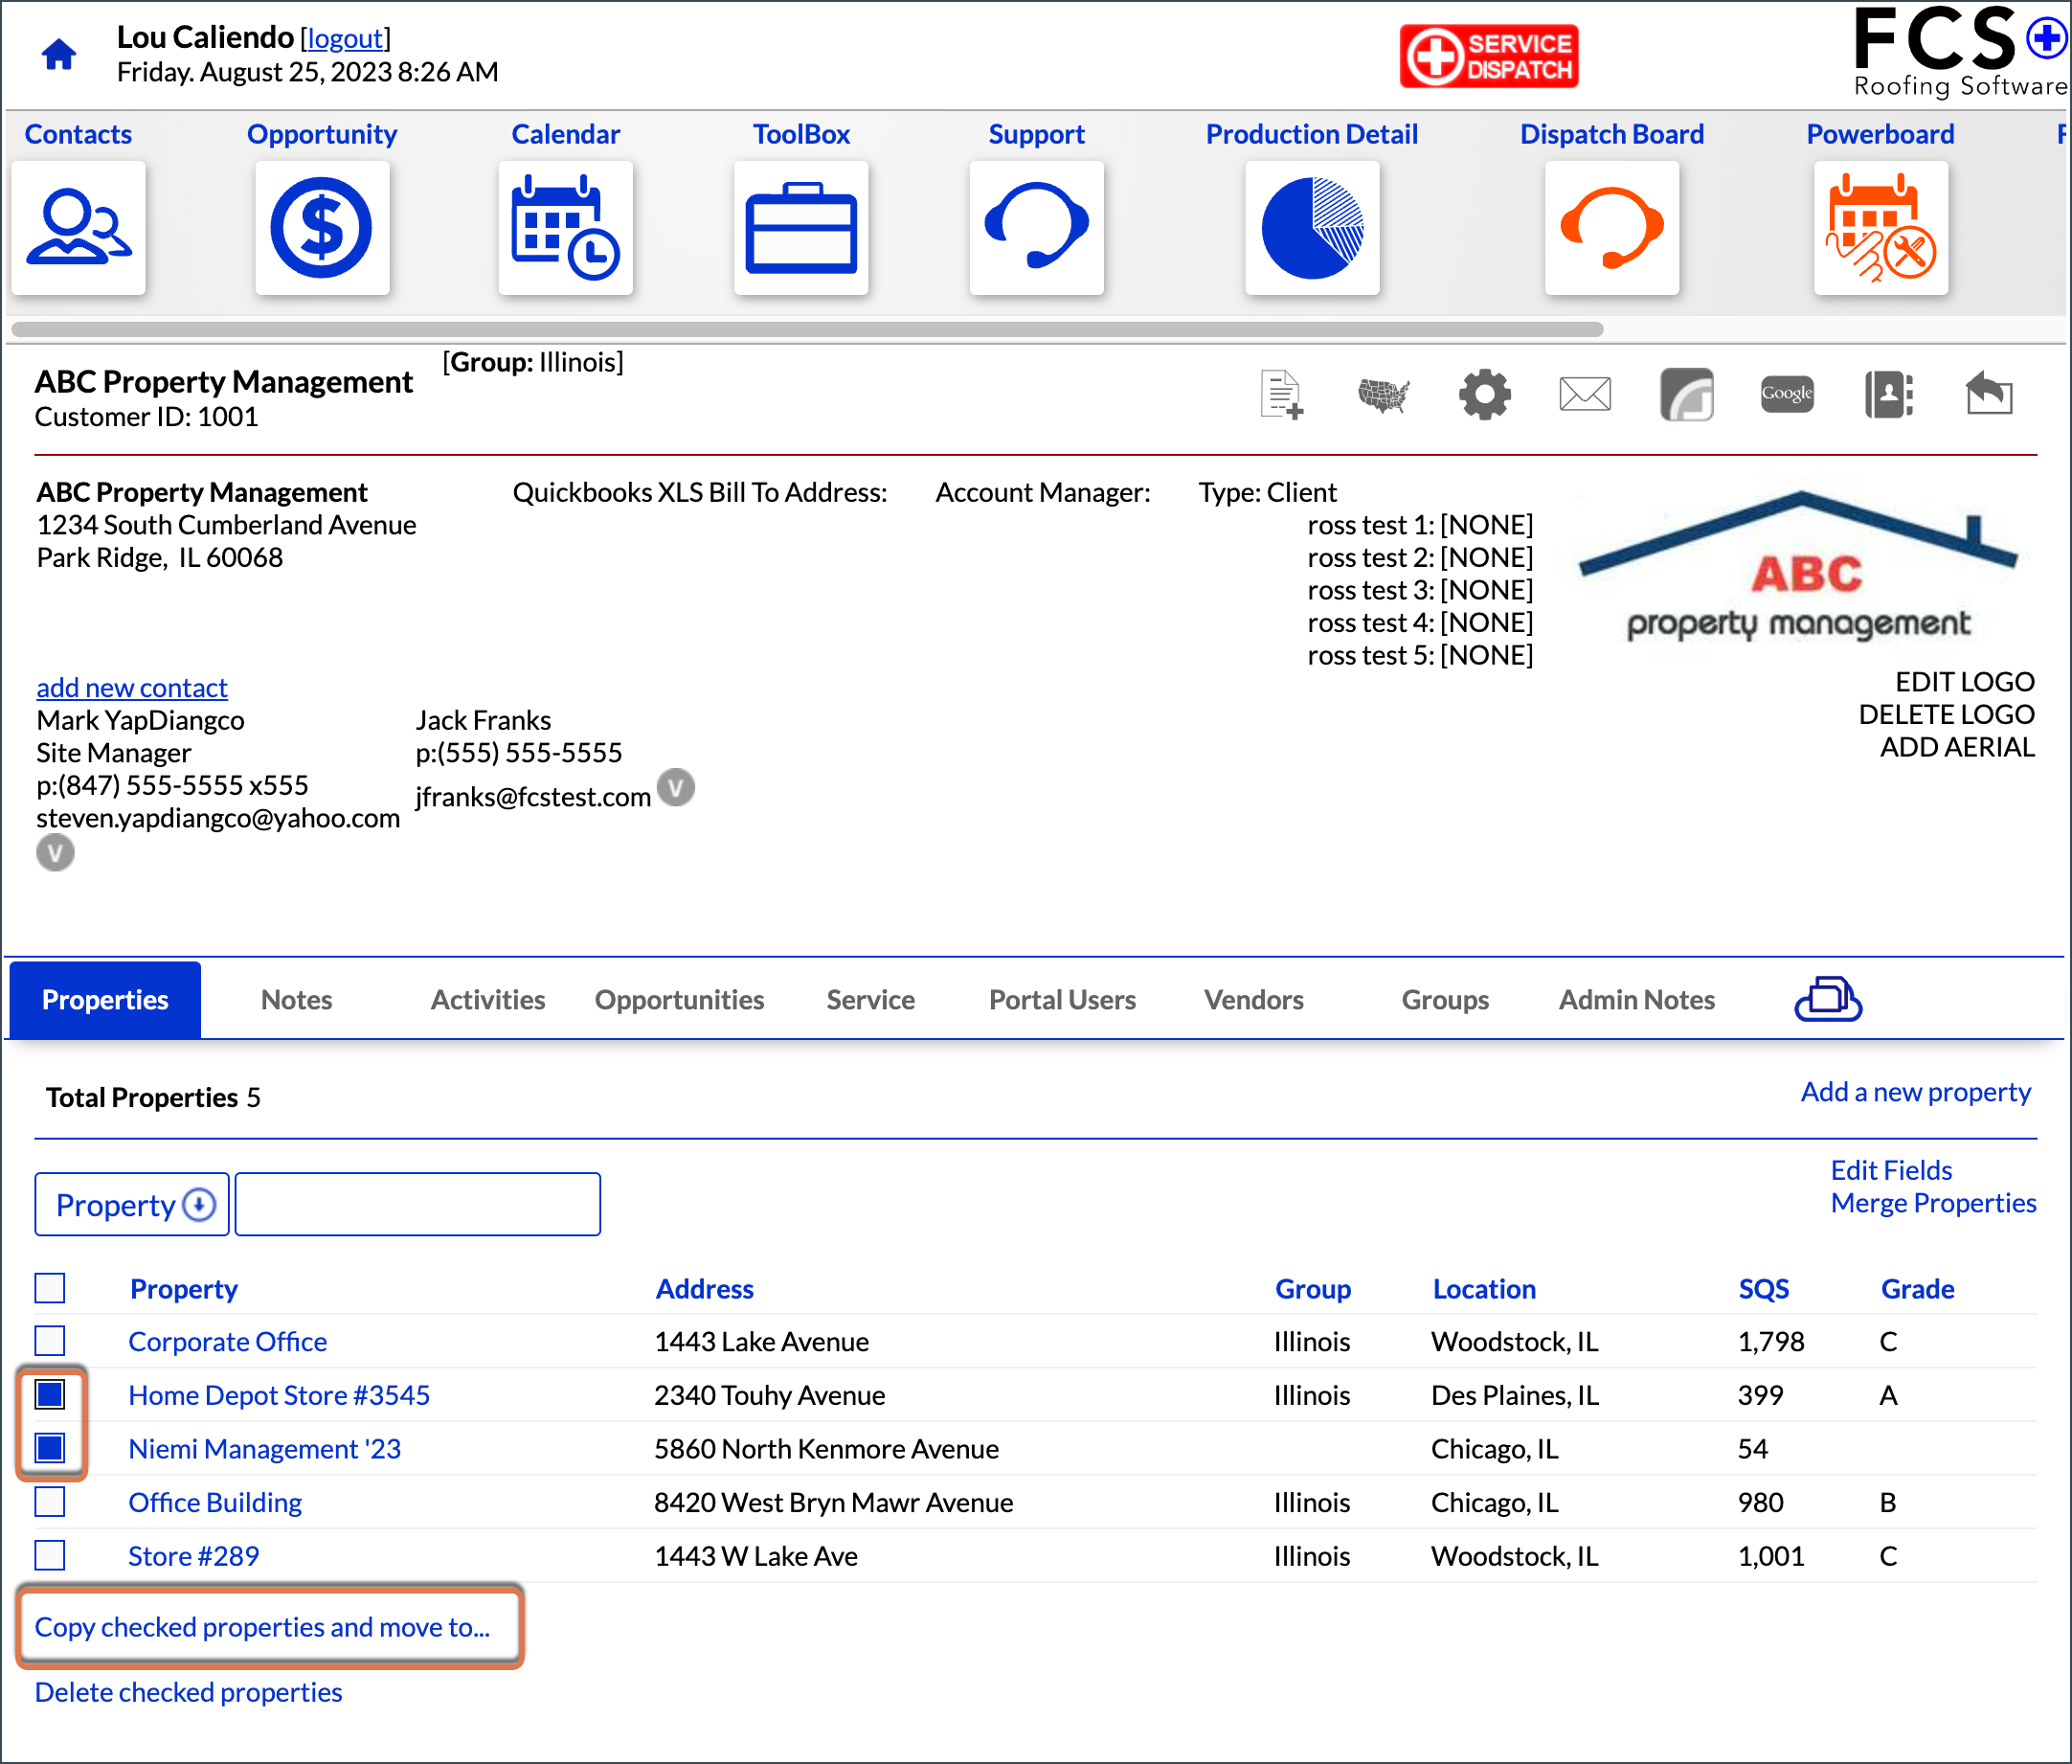Switch to the Service tab
2072x1764 pixels.
870,999
